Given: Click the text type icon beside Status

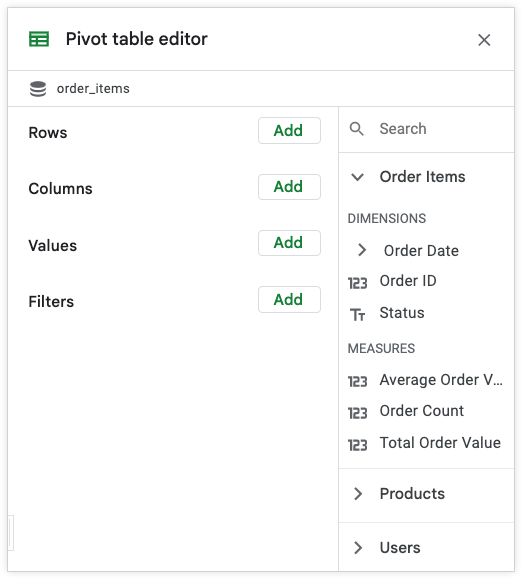Looking at the screenshot, I should (357, 315).
